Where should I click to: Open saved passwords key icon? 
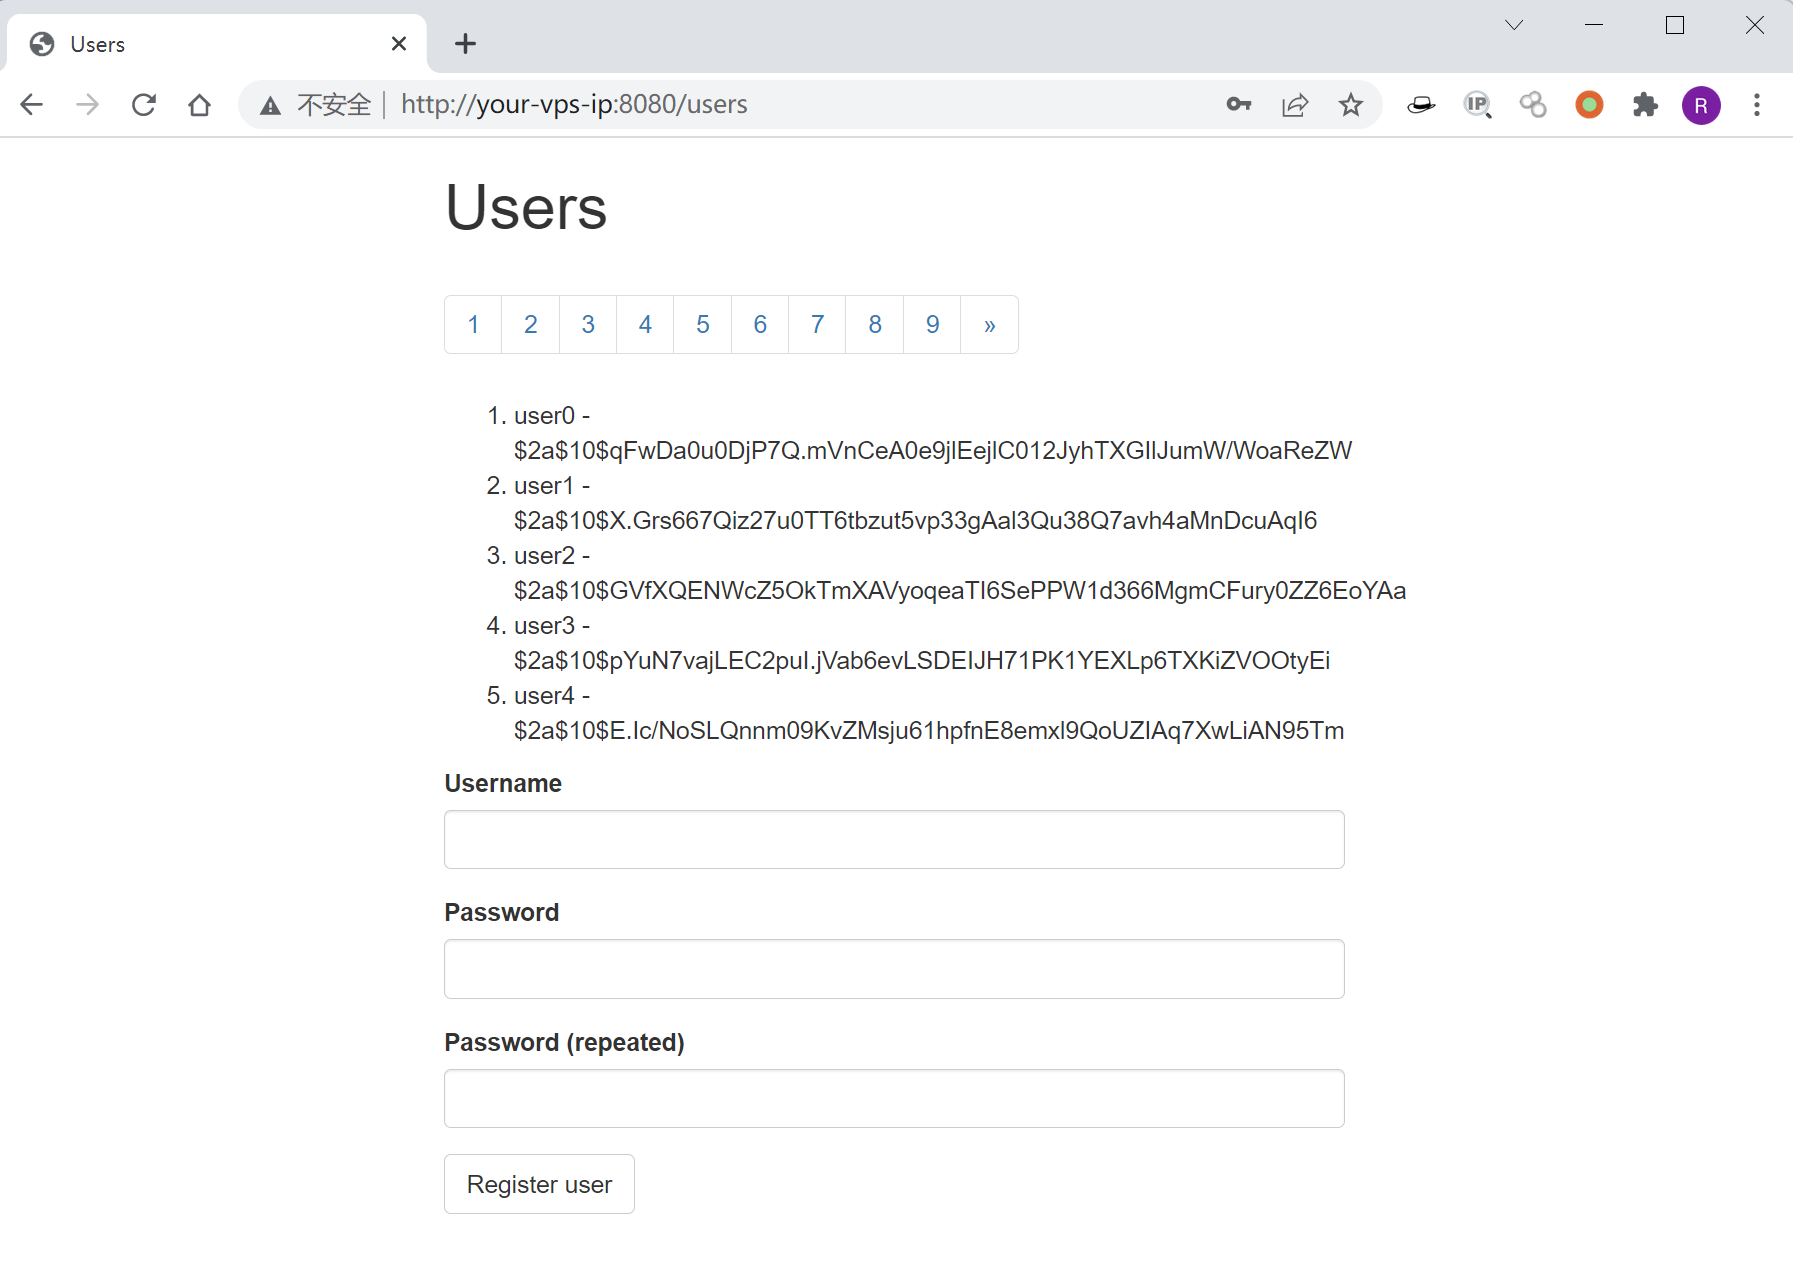(x=1238, y=105)
